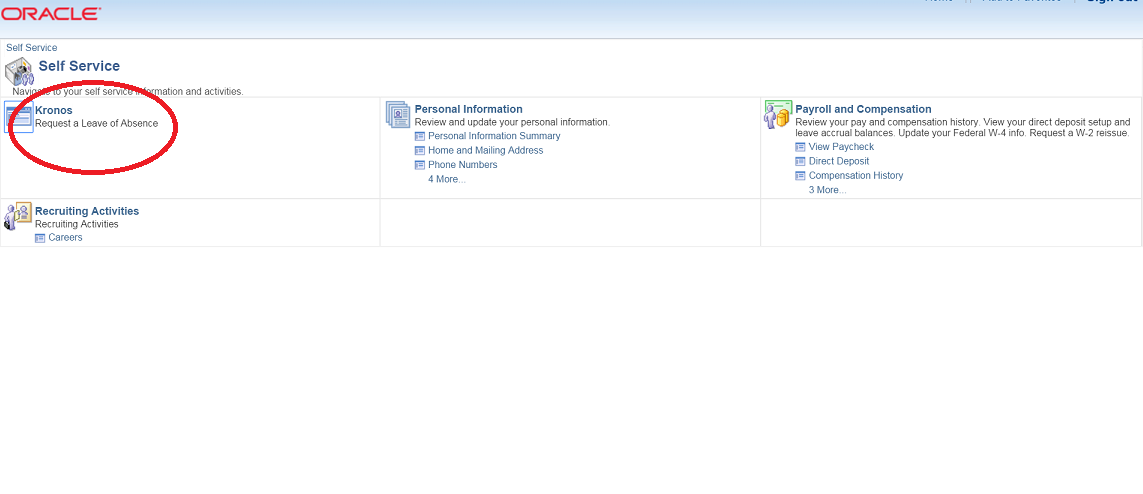Click the Request a Leave of Absence text

coord(97,124)
